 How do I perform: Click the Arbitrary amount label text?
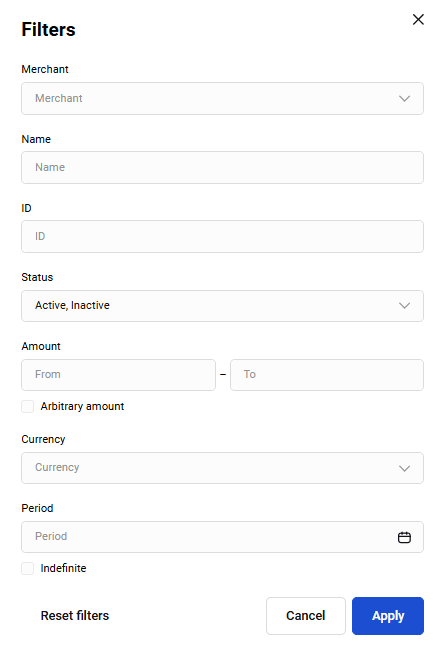pyautogui.click(x=82, y=406)
